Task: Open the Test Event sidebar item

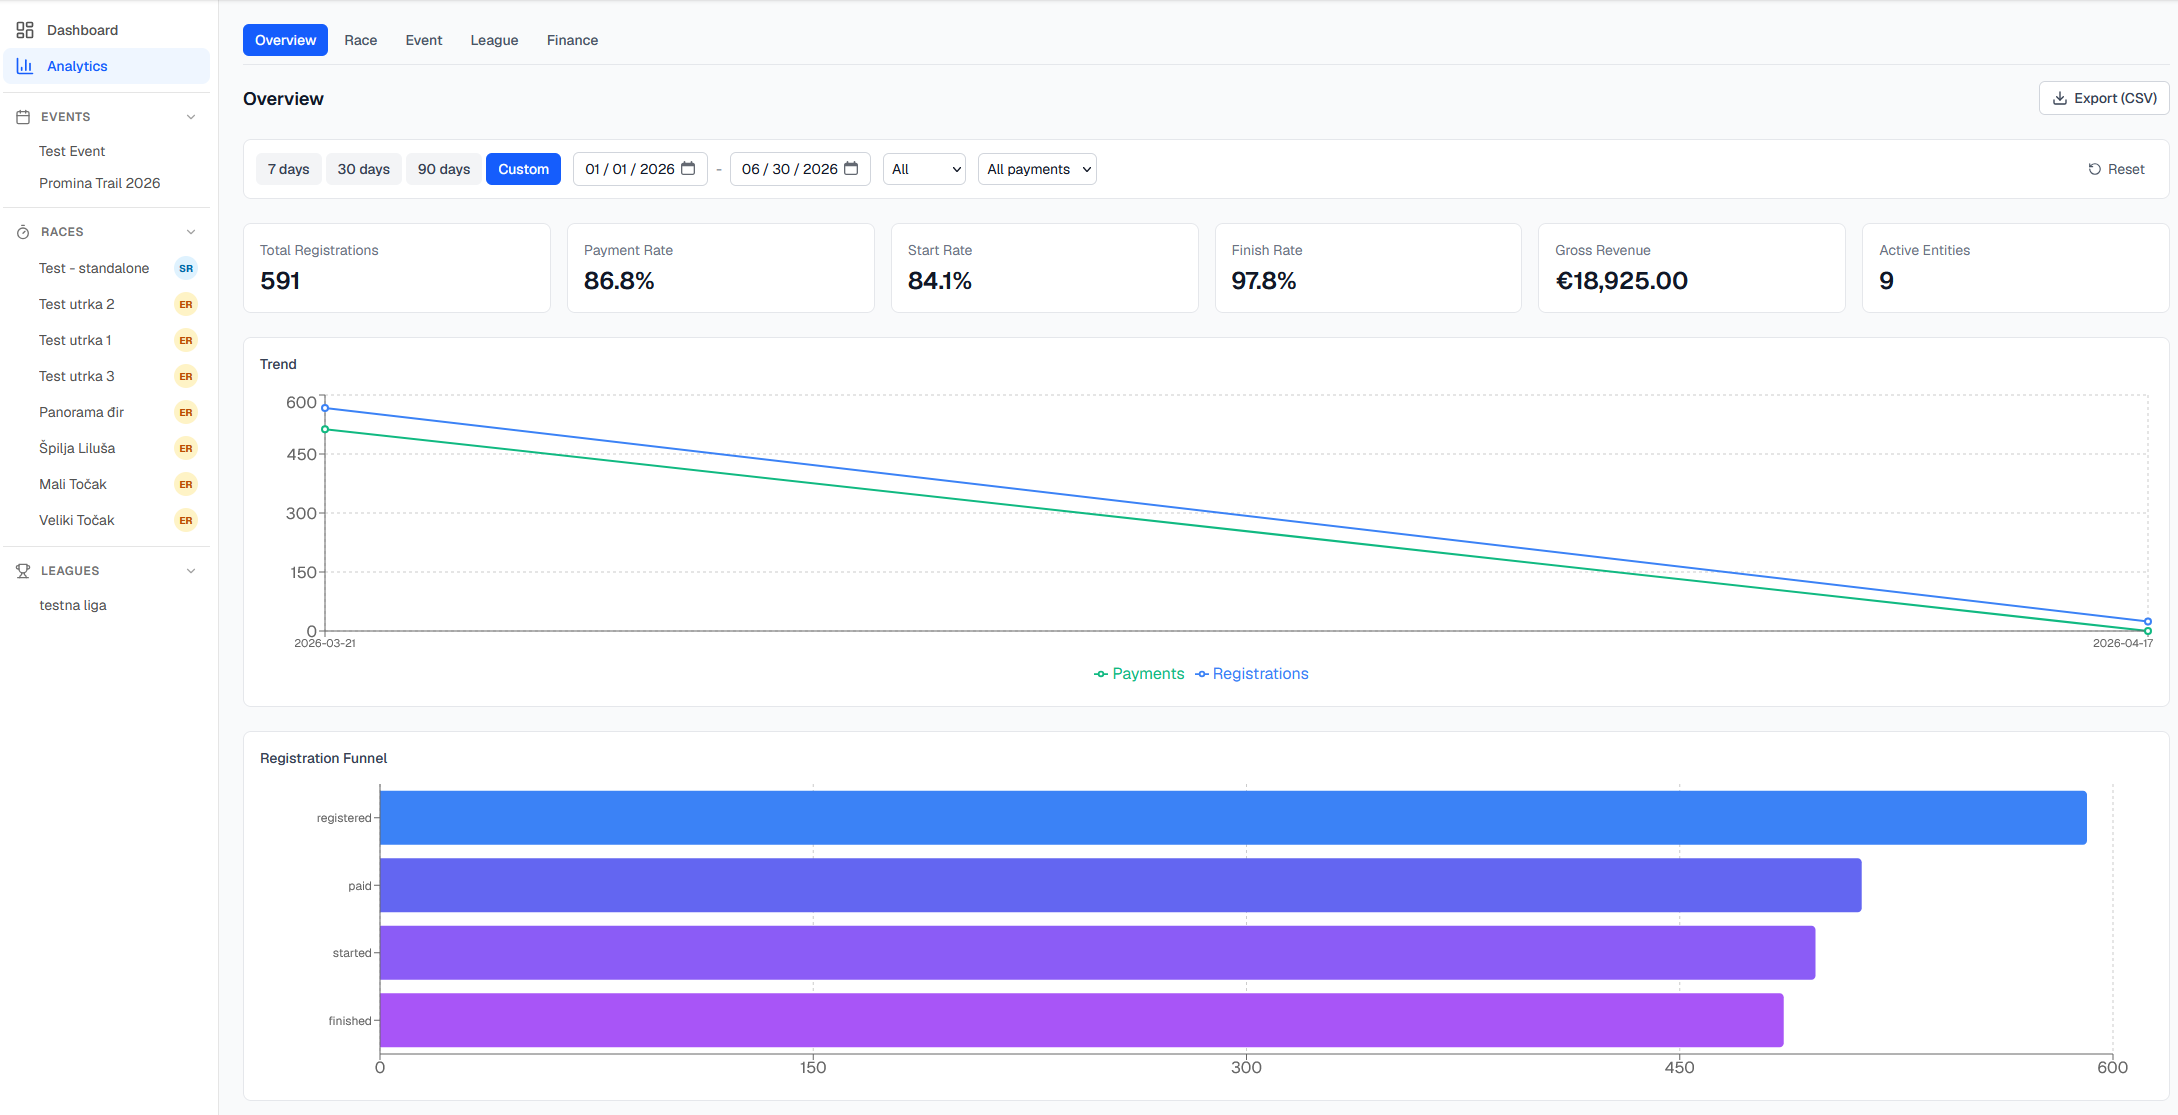Action: (72, 151)
